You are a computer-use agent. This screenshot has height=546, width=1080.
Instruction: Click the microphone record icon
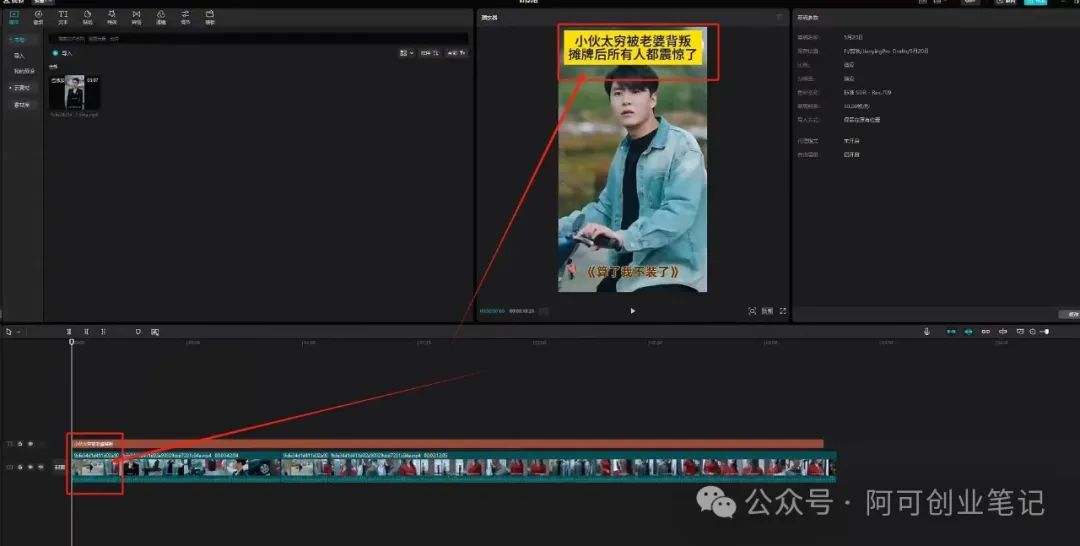(927, 332)
